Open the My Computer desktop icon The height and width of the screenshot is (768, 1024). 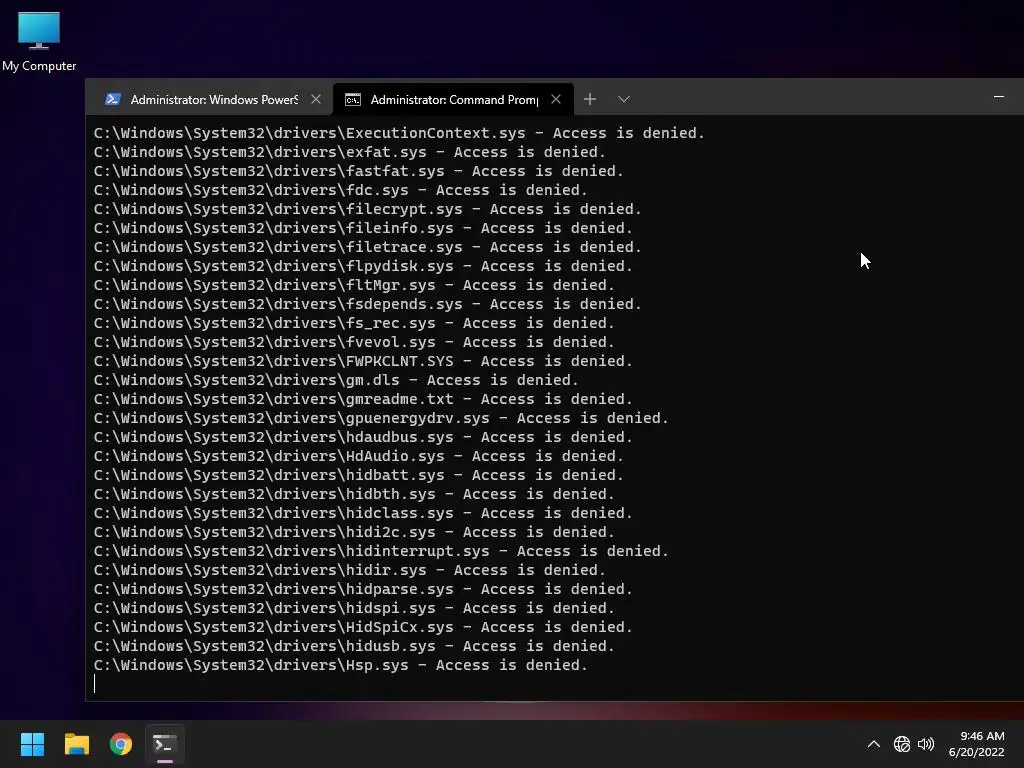(39, 42)
